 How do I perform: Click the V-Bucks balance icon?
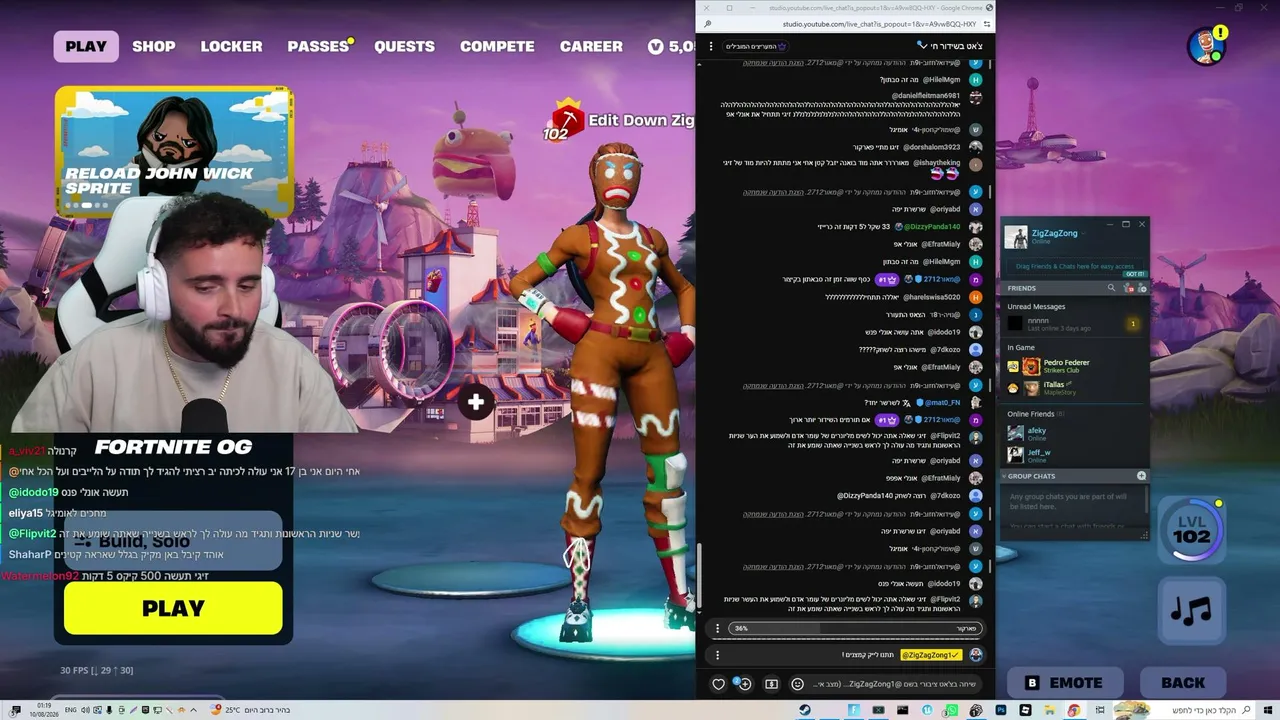coord(656,46)
